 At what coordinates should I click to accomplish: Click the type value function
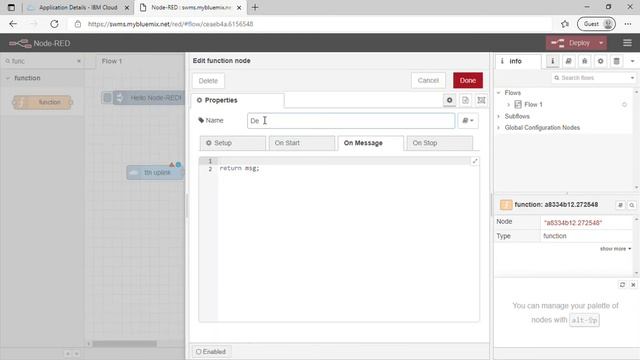555,236
